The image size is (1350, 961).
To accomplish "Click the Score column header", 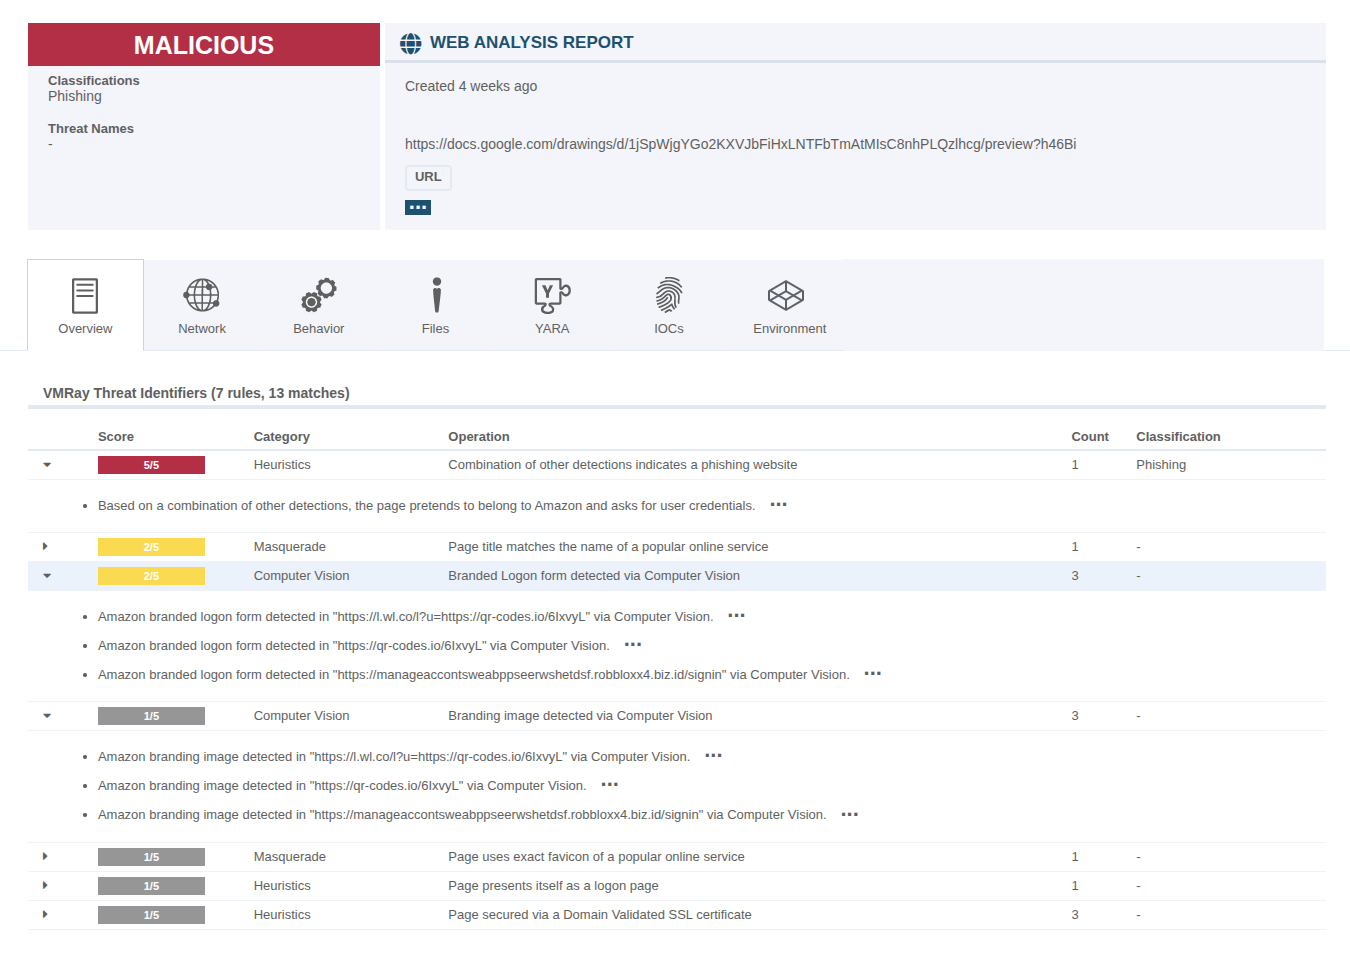I will coord(116,437).
